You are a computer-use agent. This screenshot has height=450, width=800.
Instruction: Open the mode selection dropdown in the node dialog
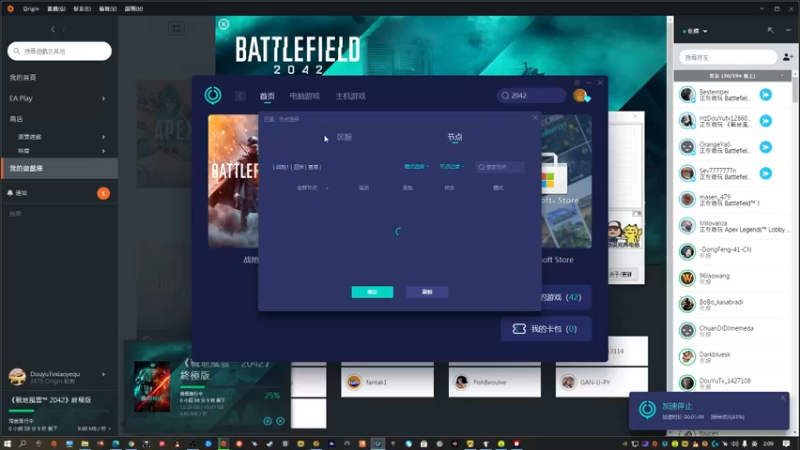click(416, 167)
